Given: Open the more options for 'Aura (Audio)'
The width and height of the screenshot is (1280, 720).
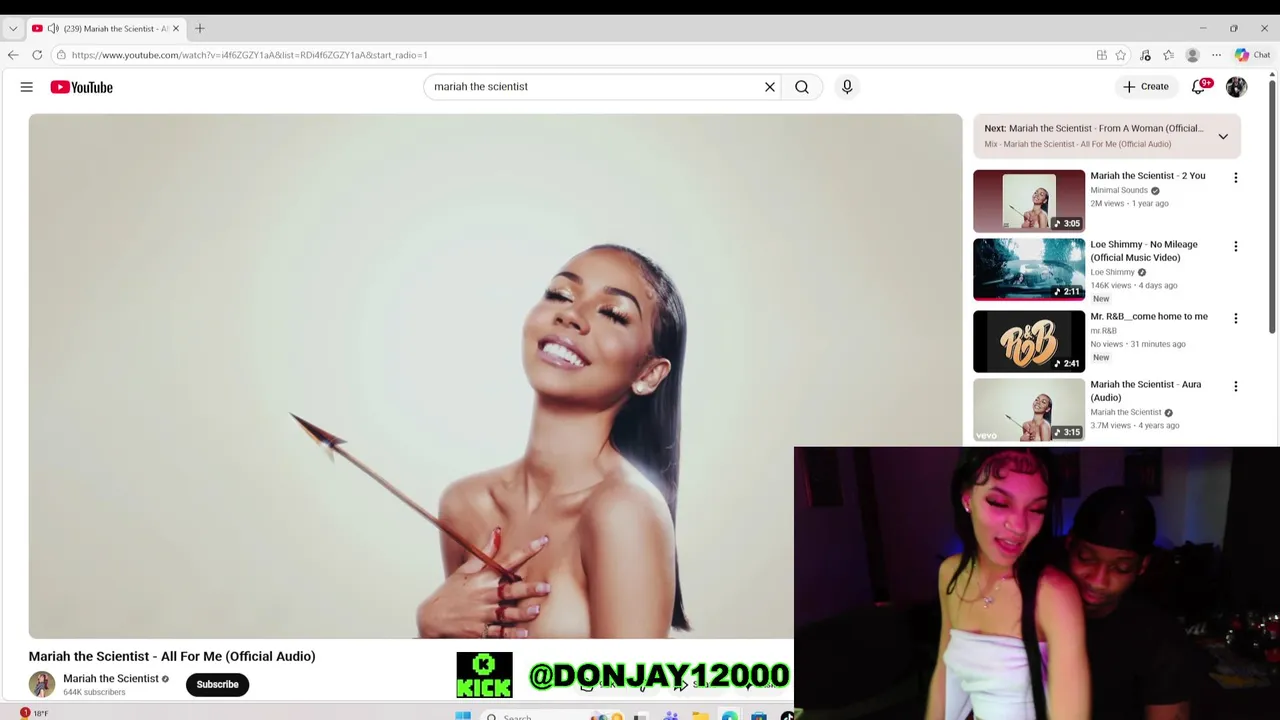Looking at the screenshot, I should tap(1236, 386).
